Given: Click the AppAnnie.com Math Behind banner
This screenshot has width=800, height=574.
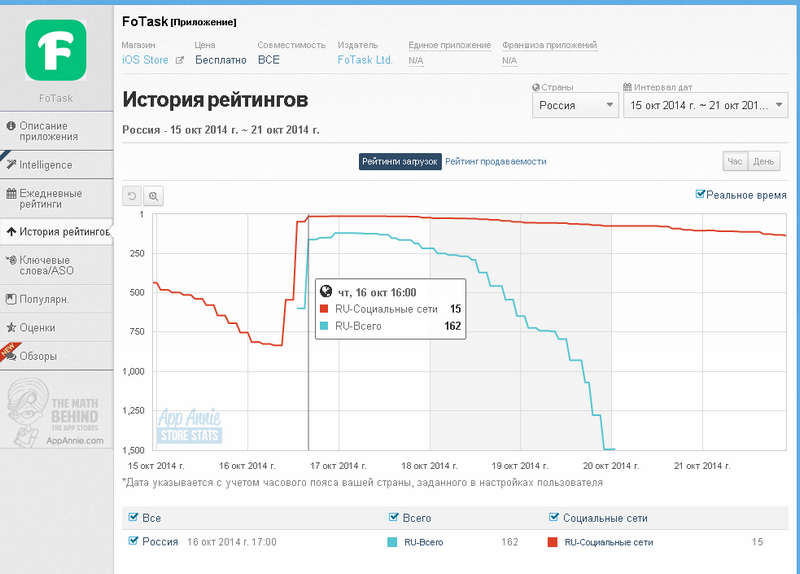Looking at the screenshot, I should point(56,412).
